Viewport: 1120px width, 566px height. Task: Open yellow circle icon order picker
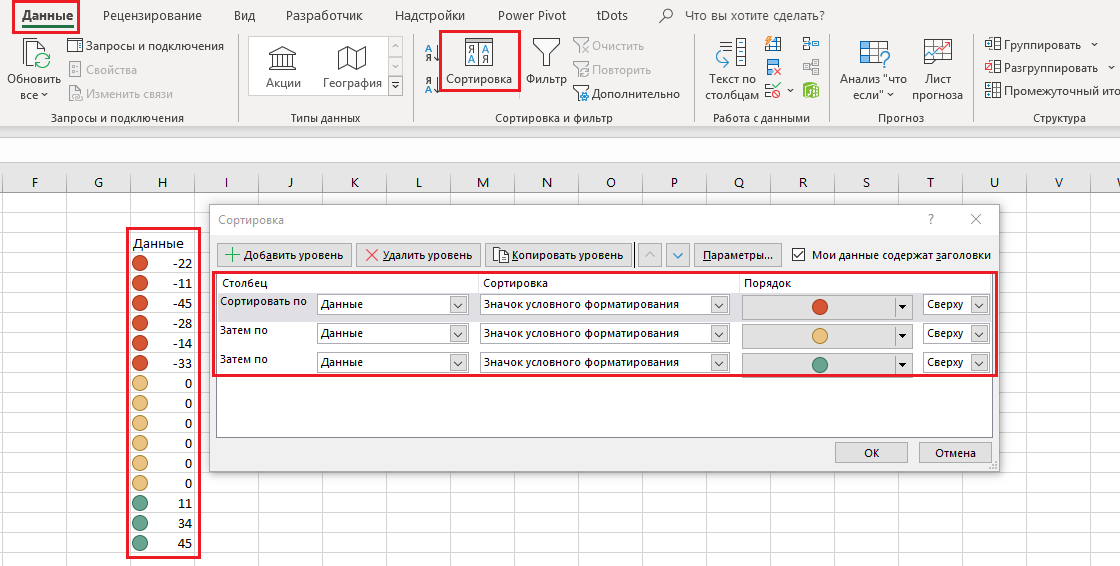[827, 336]
